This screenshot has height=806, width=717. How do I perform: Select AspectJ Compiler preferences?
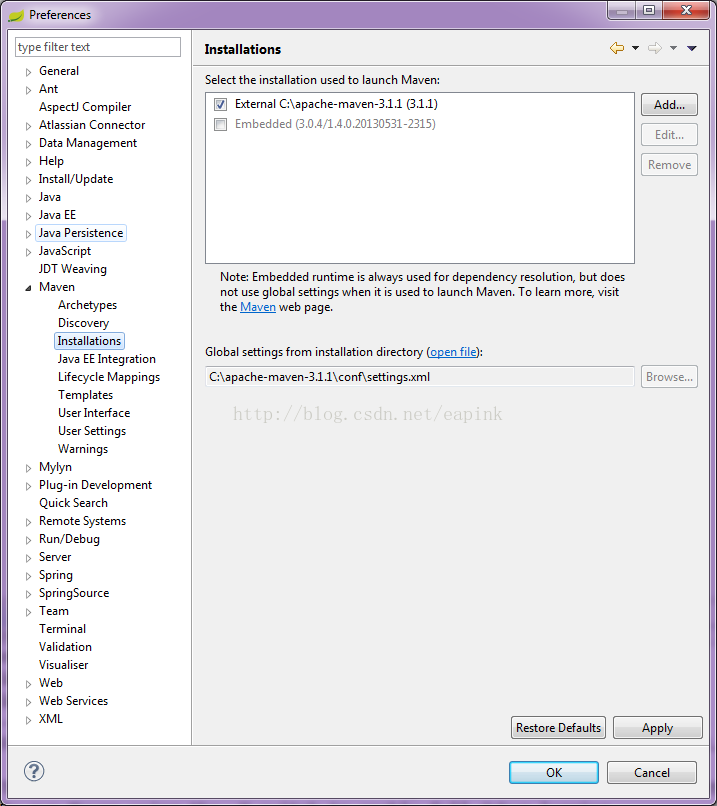[x=85, y=107]
